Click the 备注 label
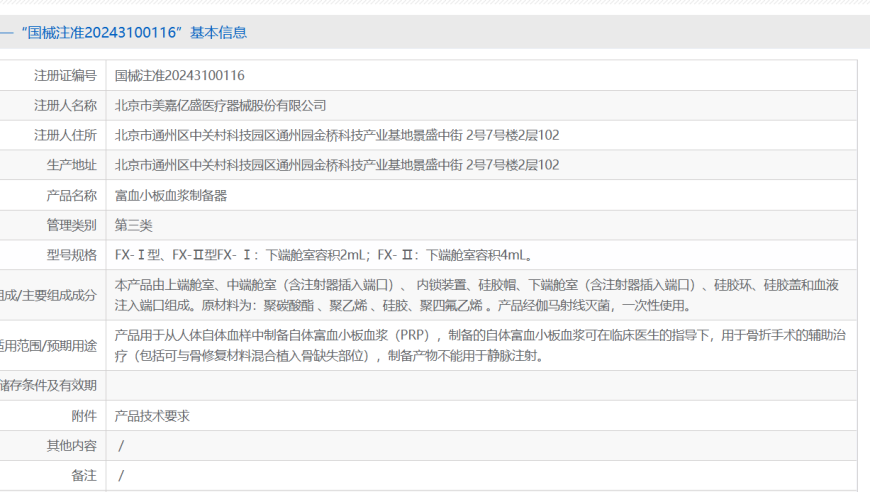Viewport: 870px width, 492px height. pyautogui.click(x=84, y=476)
